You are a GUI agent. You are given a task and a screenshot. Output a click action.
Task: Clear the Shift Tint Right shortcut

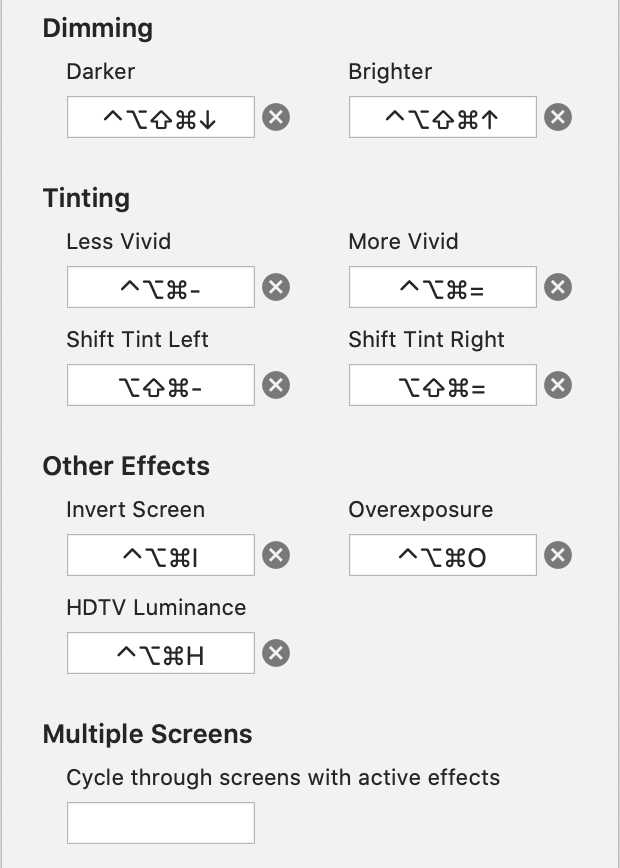tap(558, 385)
